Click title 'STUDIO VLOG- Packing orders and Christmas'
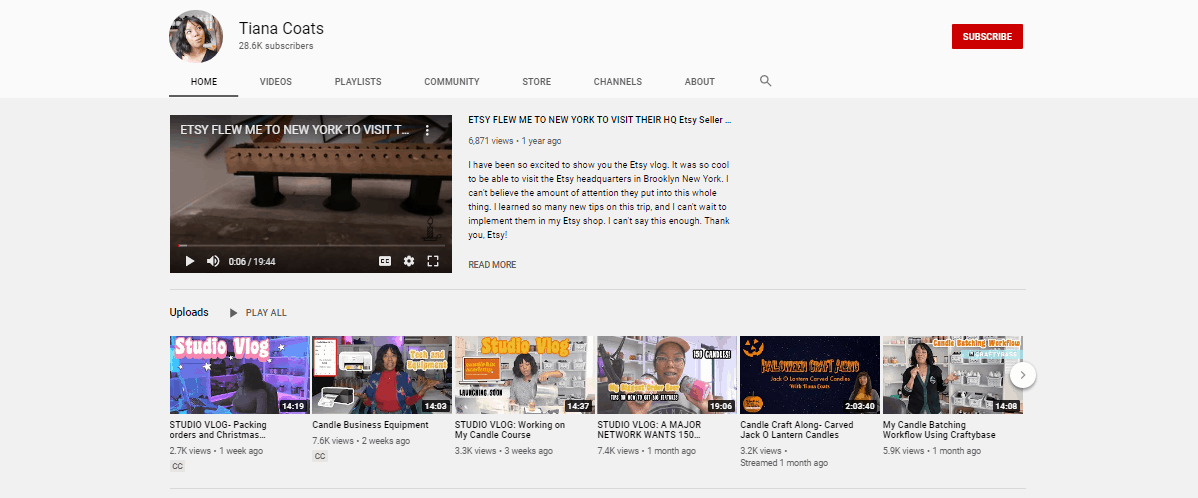The height and width of the screenshot is (498, 1198). coord(218,430)
